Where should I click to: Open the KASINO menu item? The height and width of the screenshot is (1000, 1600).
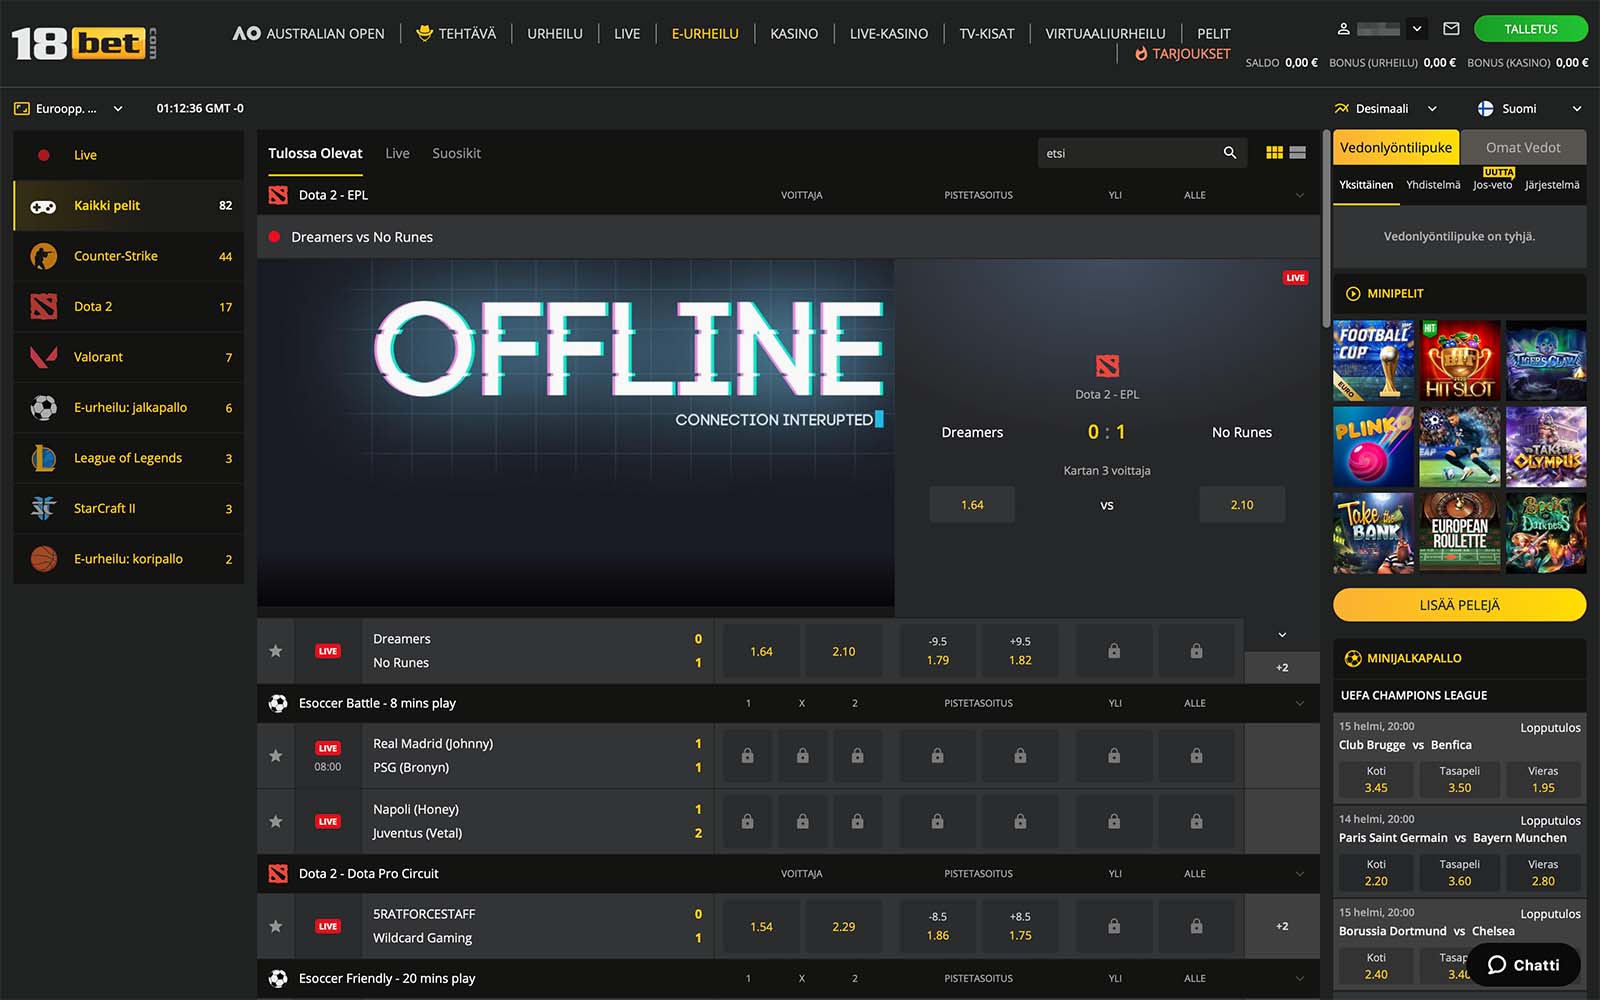(x=794, y=34)
